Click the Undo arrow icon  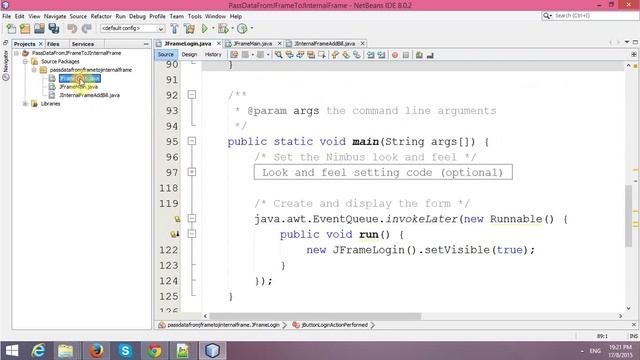[72, 29]
